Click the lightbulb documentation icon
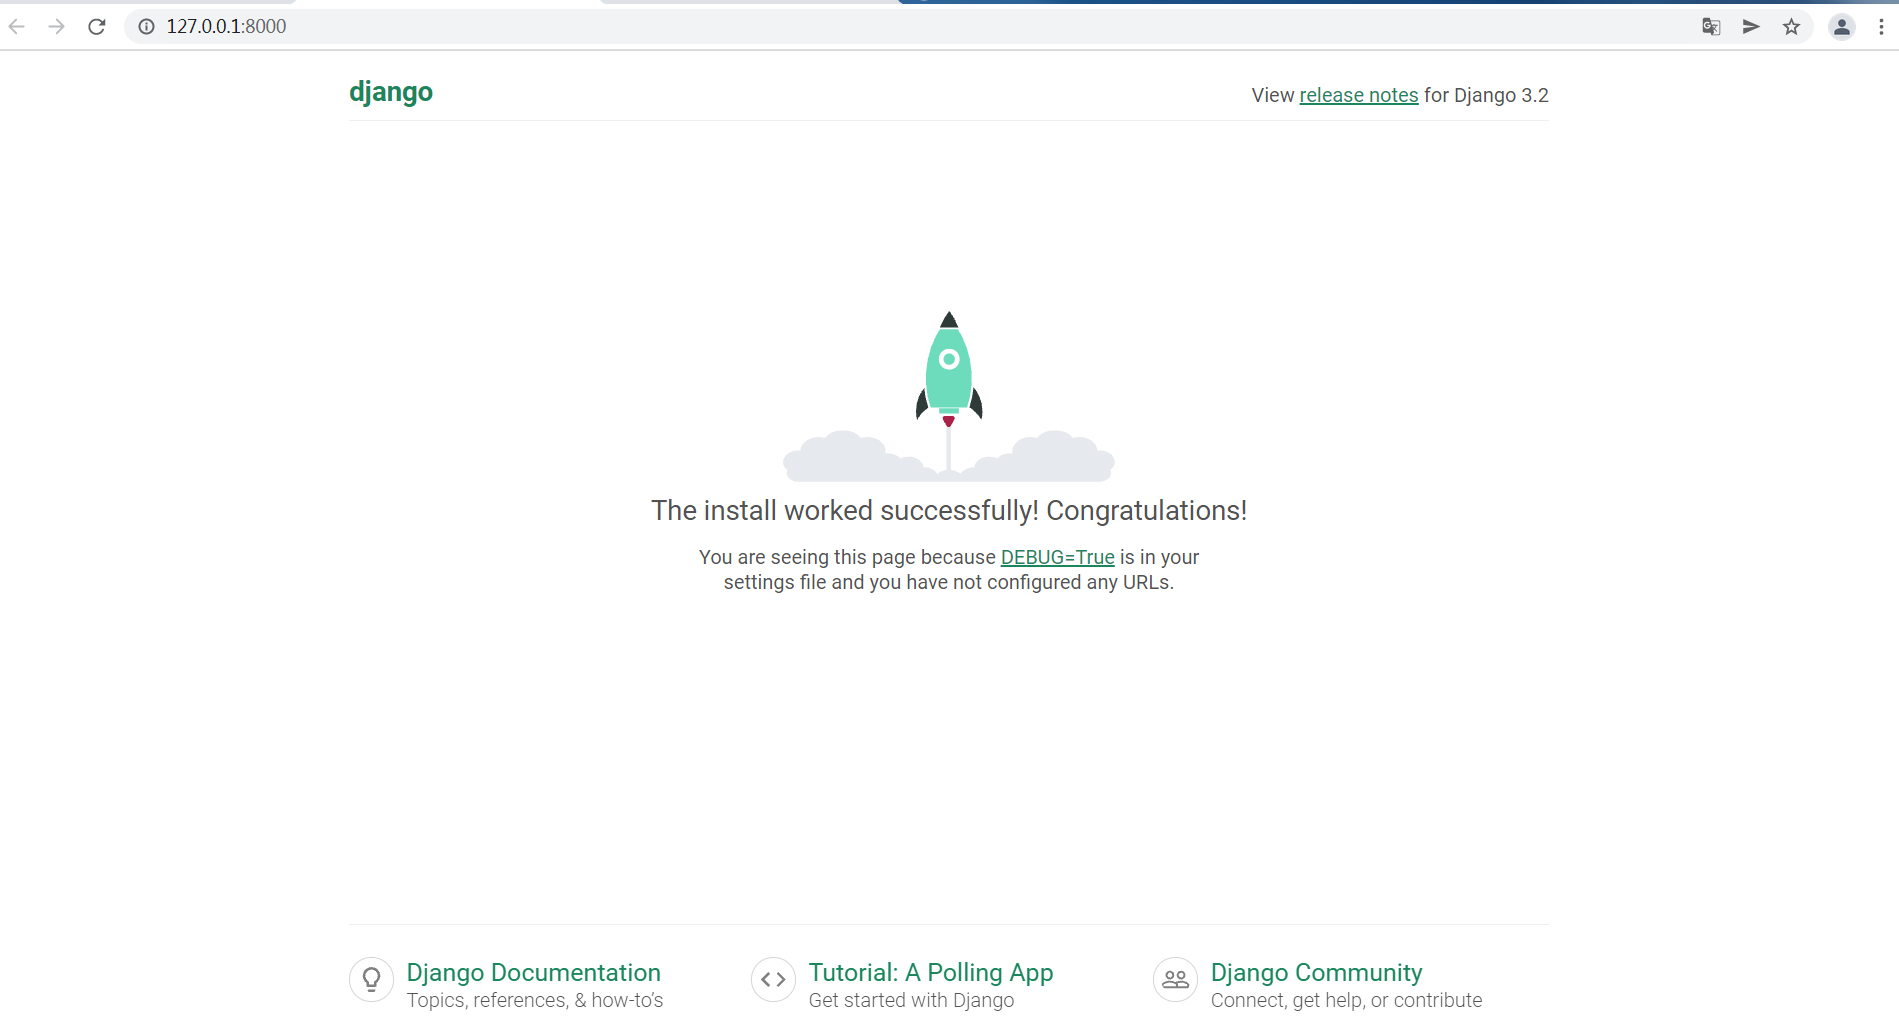The image size is (1899, 1027). coord(371,979)
